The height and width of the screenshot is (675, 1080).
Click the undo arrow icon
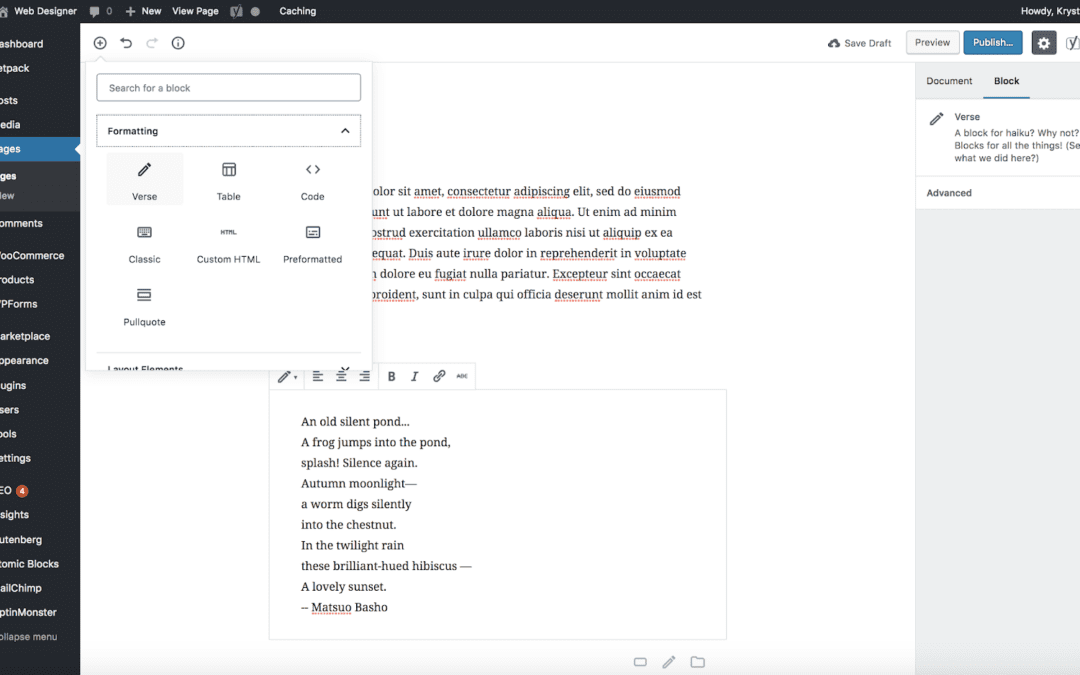click(124, 43)
